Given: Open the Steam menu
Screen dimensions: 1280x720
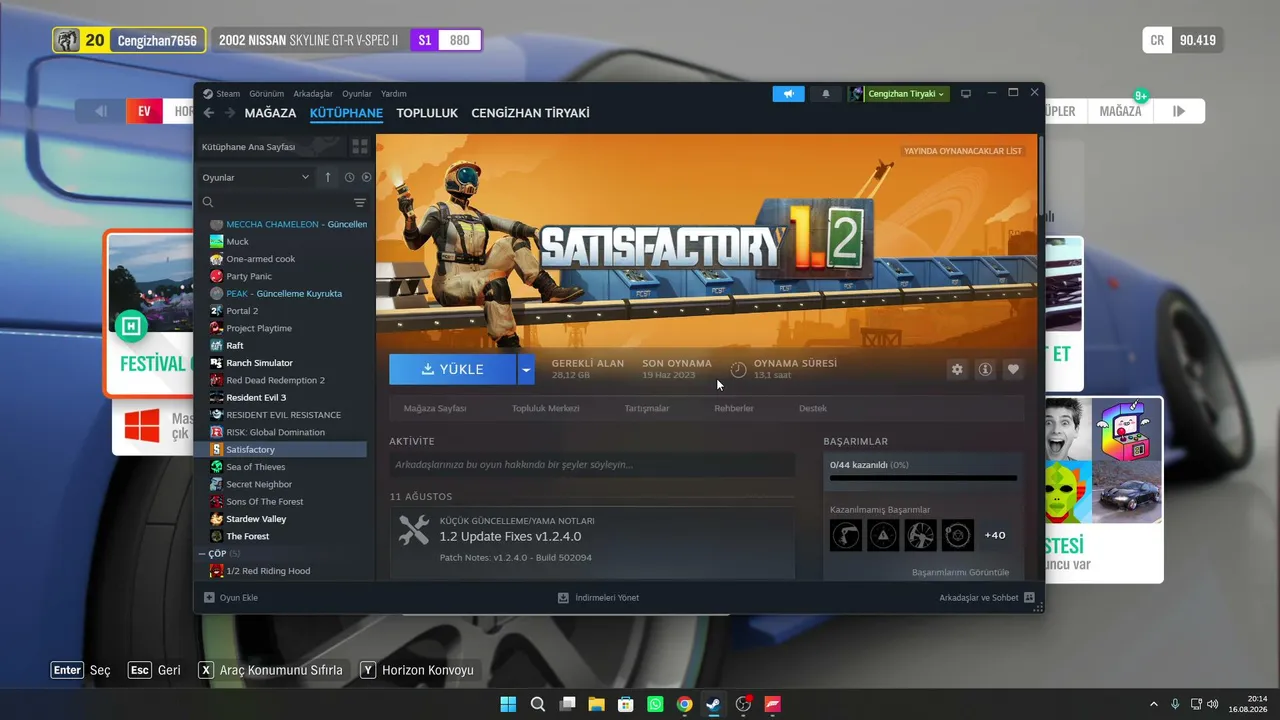Looking at the screenshot, I should click(228, 94).
